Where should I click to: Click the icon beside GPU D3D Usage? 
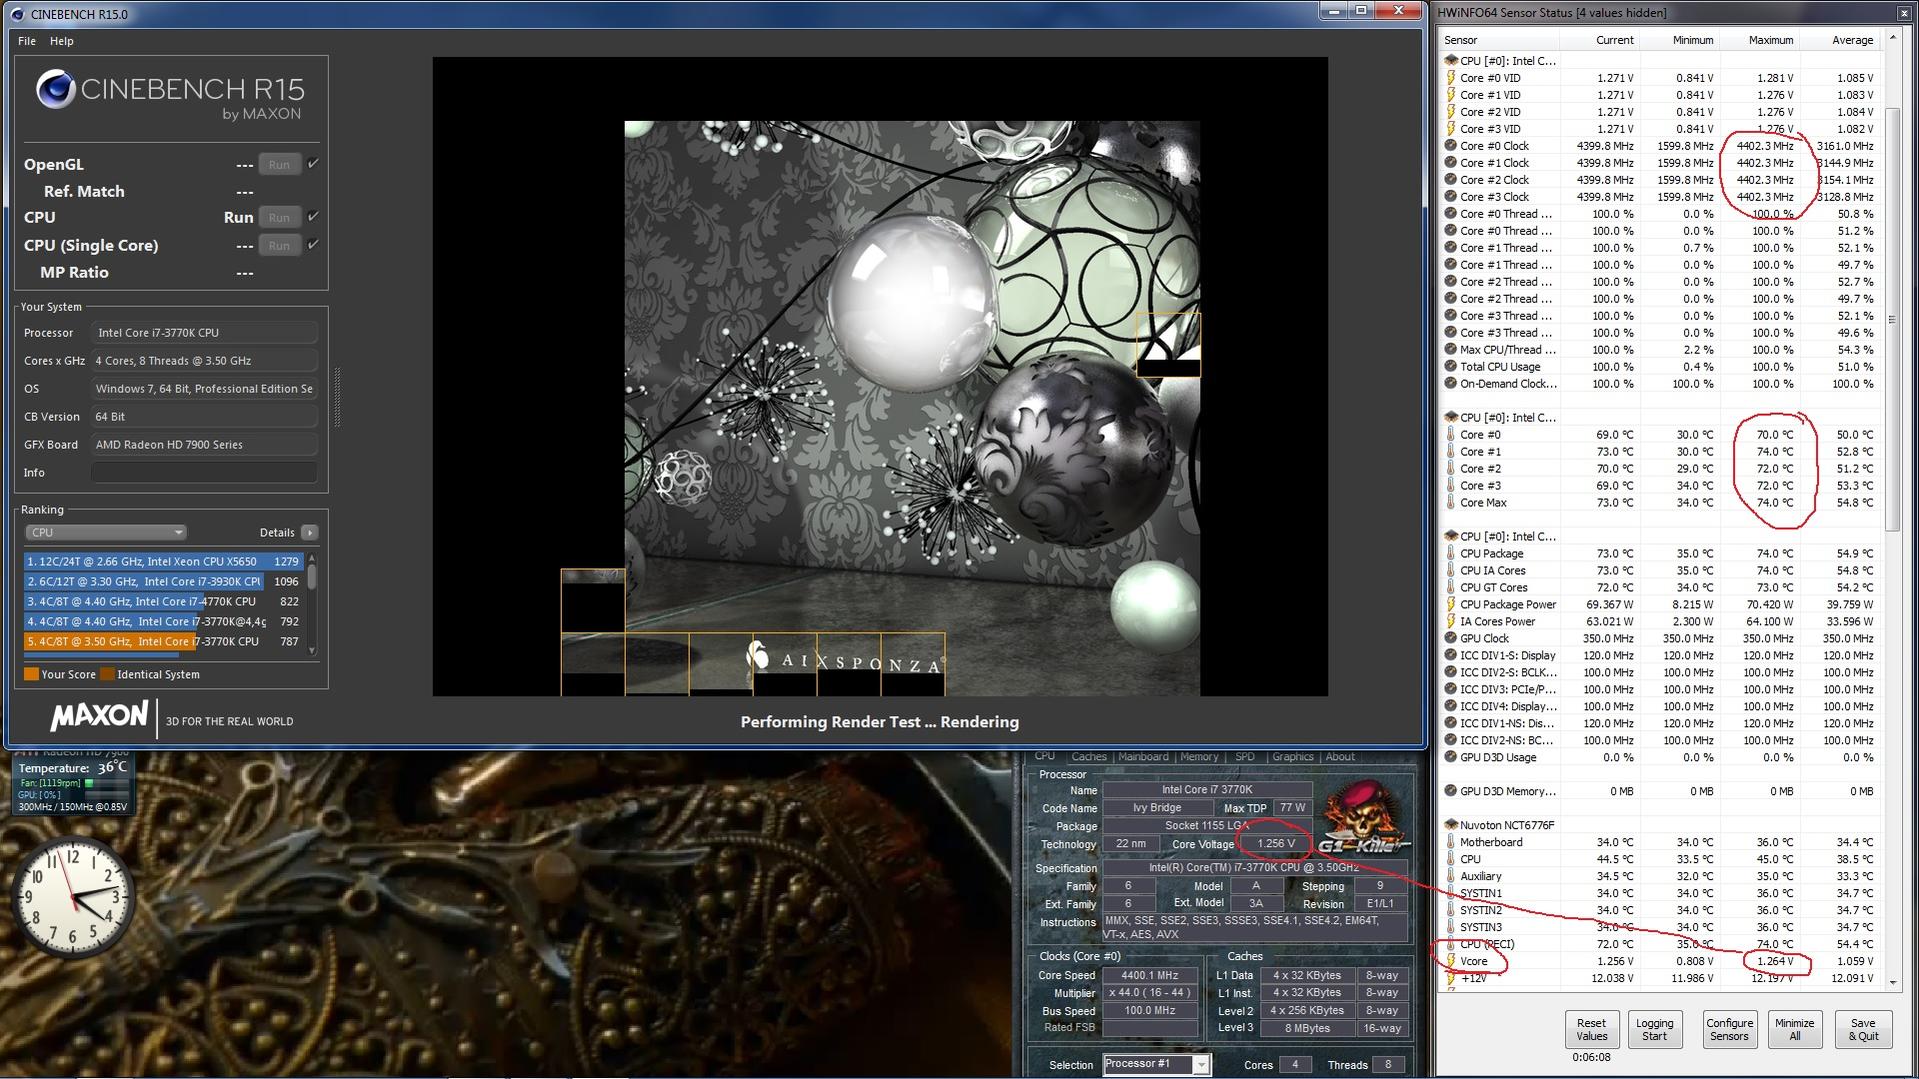pyautogui.click(x=1450, y=758)
